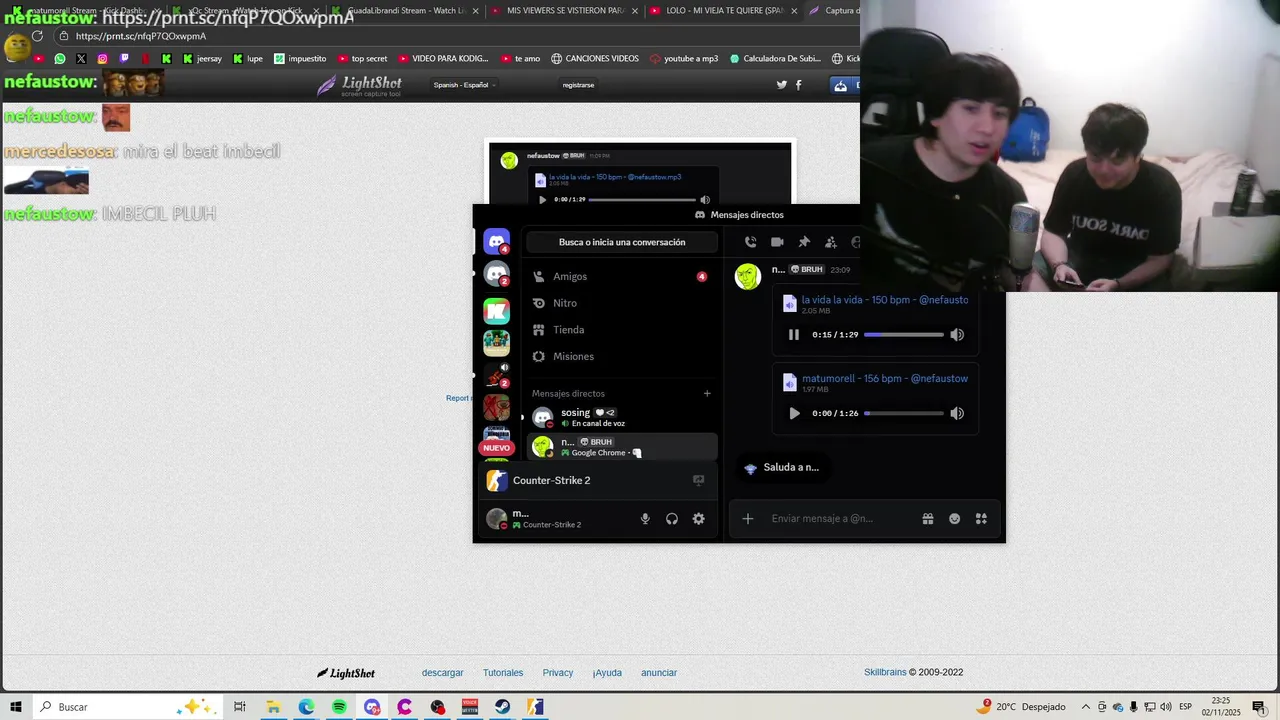Click the Privacy footer link

[x=558, y=673]
